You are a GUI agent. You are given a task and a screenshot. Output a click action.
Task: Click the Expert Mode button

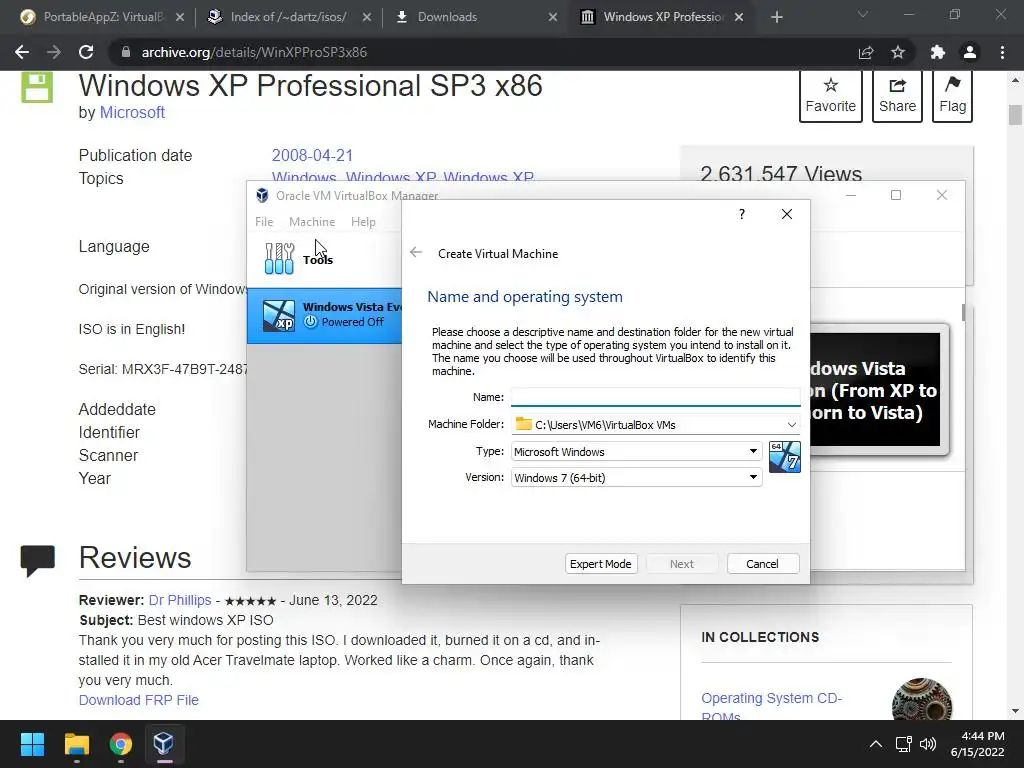point(601,564)
